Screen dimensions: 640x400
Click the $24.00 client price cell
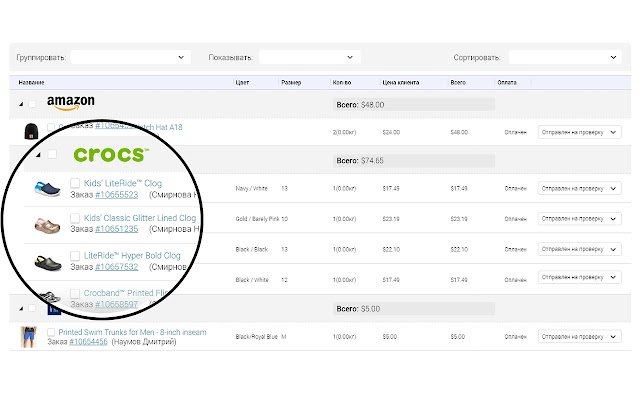391,132
